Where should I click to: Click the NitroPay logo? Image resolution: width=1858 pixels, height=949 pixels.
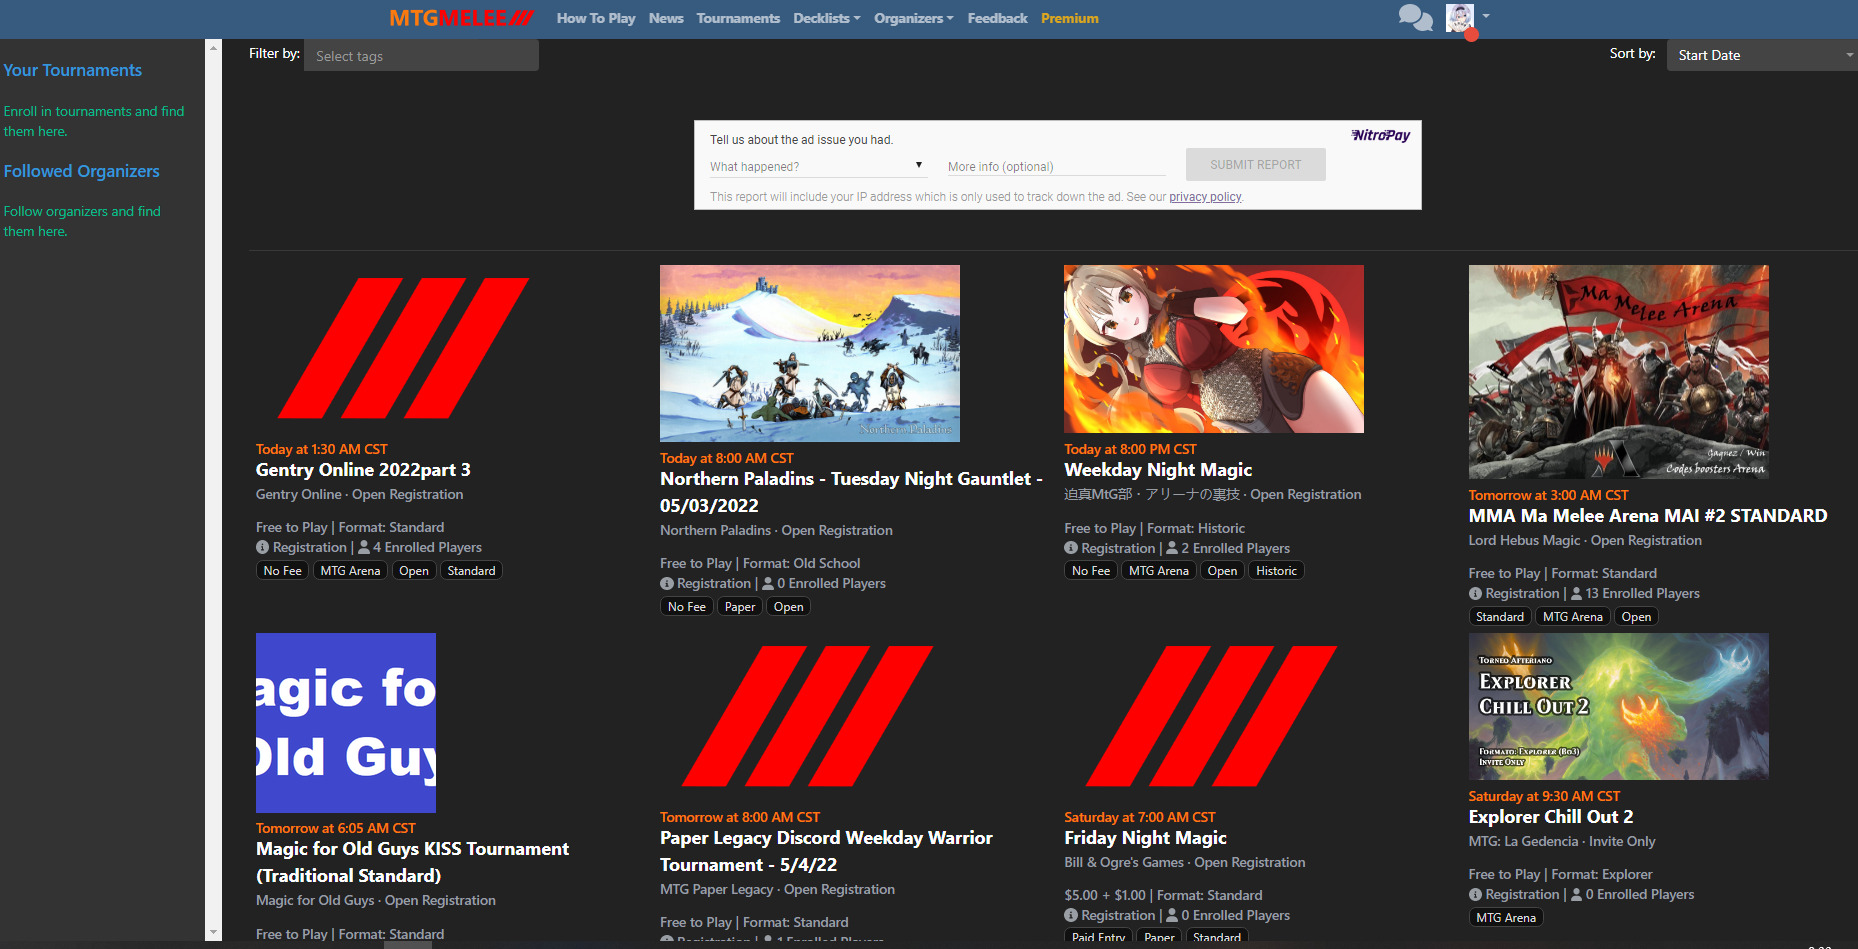[x=1380, y=135]
